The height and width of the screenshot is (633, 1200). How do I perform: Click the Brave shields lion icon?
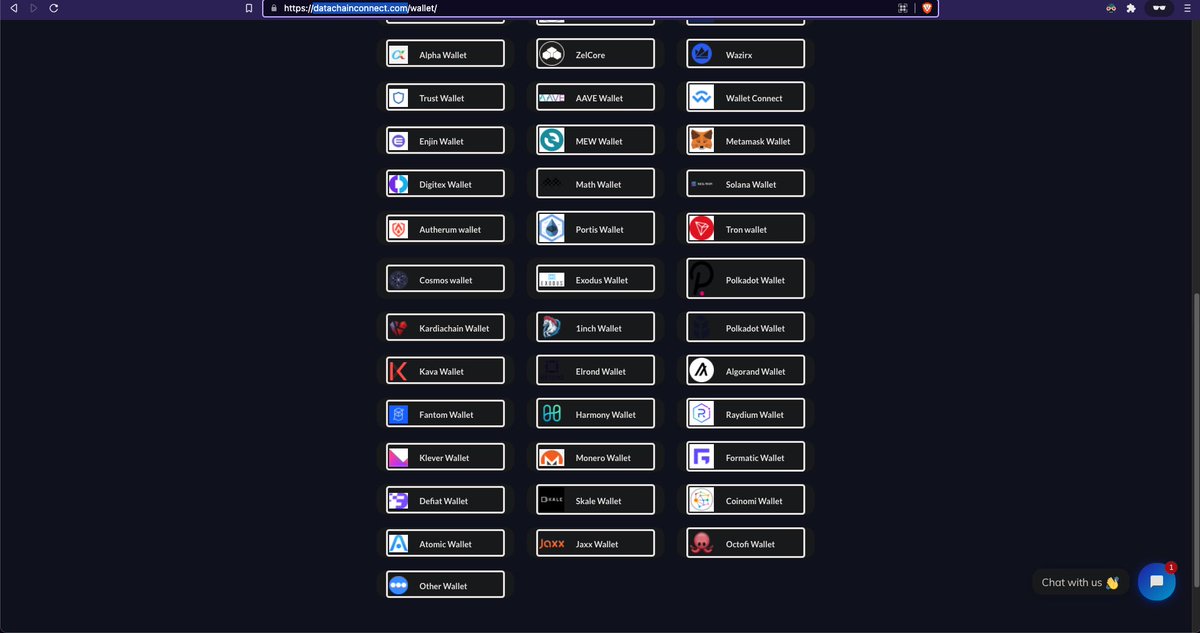927,8
